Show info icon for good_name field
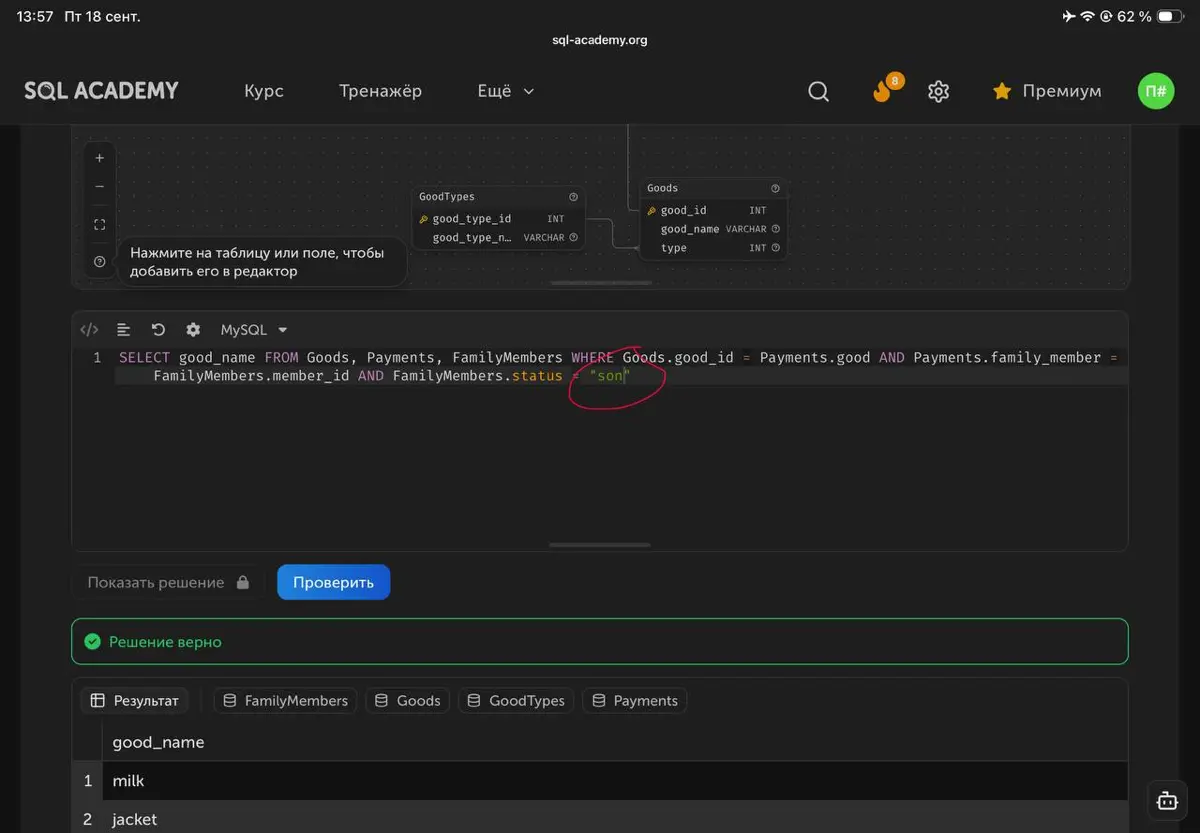The image size is (1200, 833). click(775, 229)
